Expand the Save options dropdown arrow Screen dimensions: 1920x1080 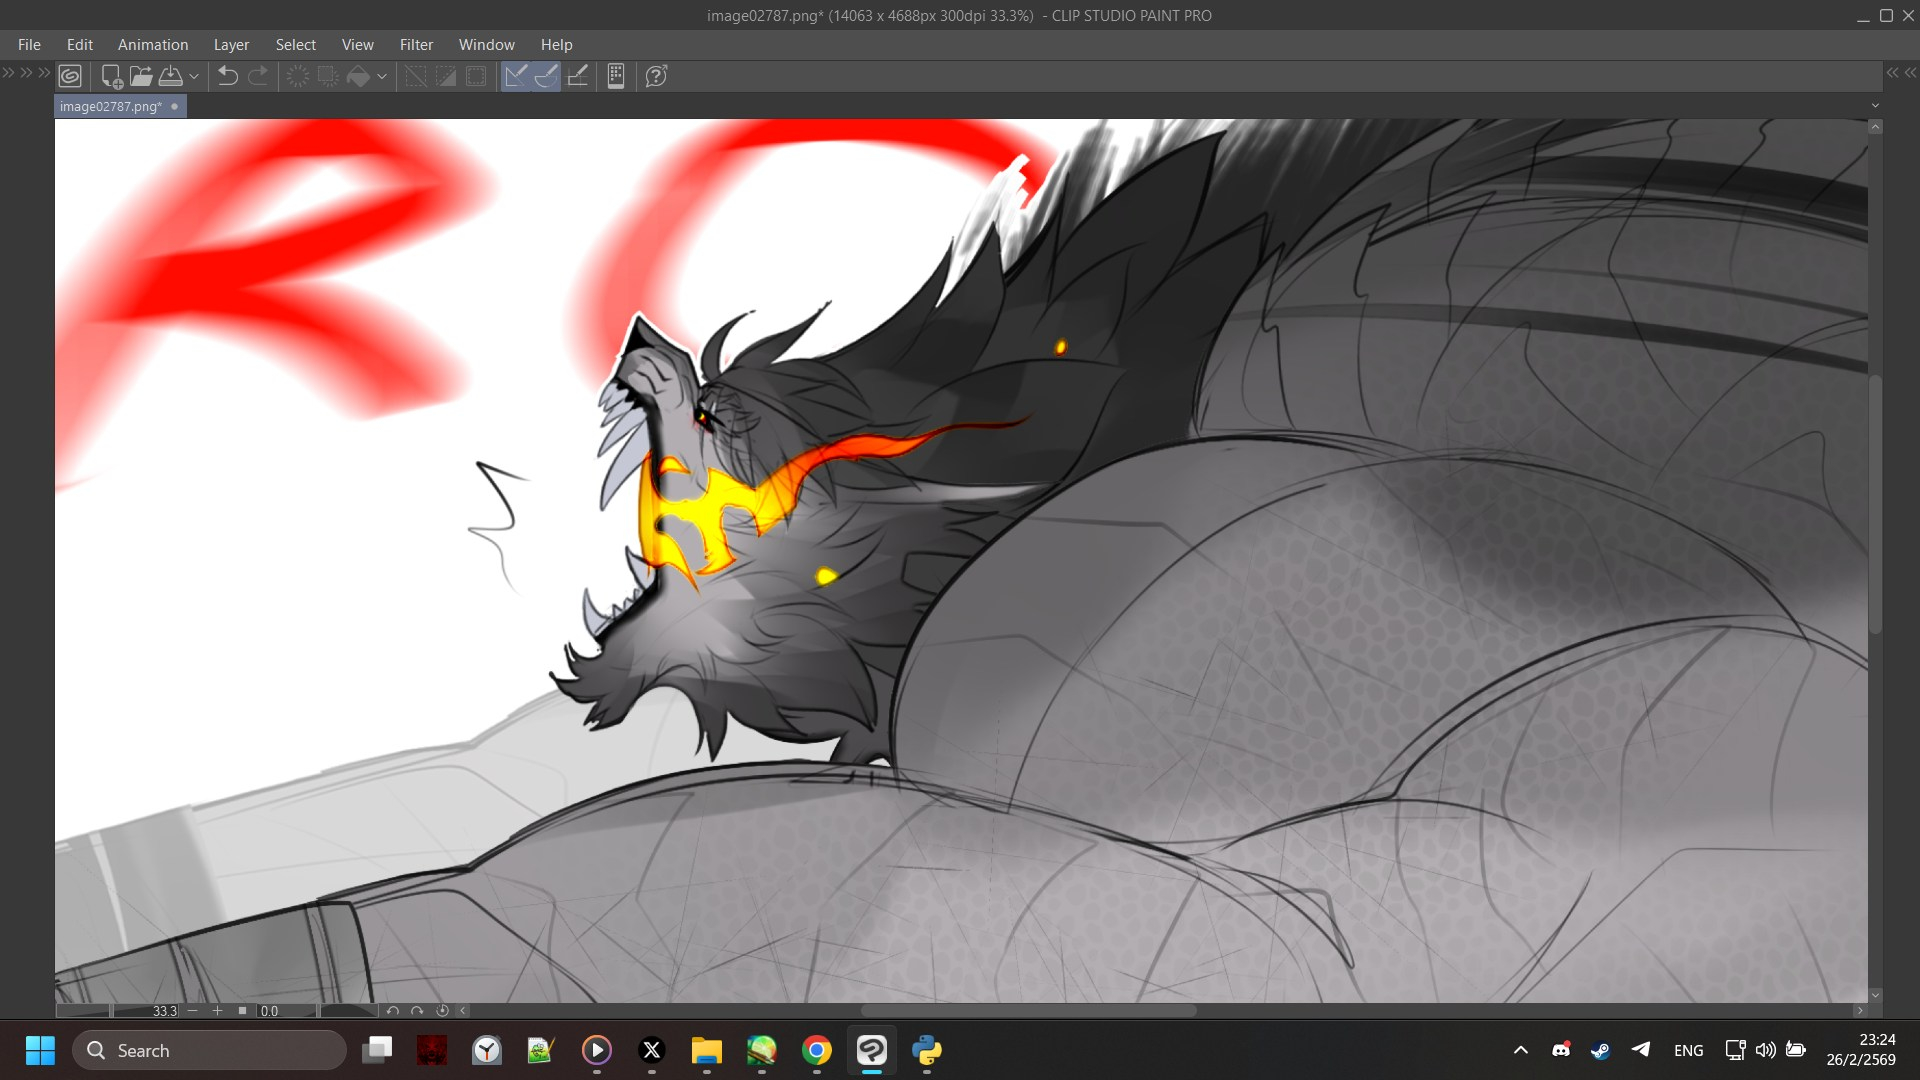(194, 76)
